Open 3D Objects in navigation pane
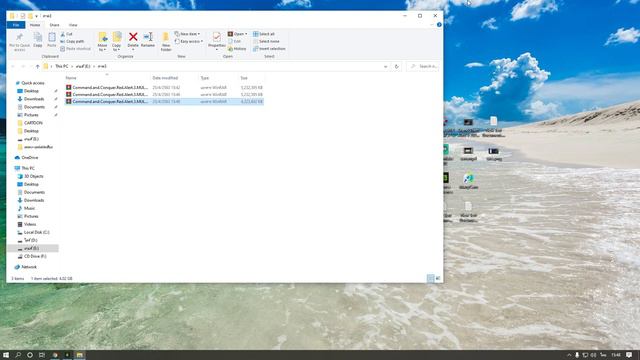 point(33,176)
